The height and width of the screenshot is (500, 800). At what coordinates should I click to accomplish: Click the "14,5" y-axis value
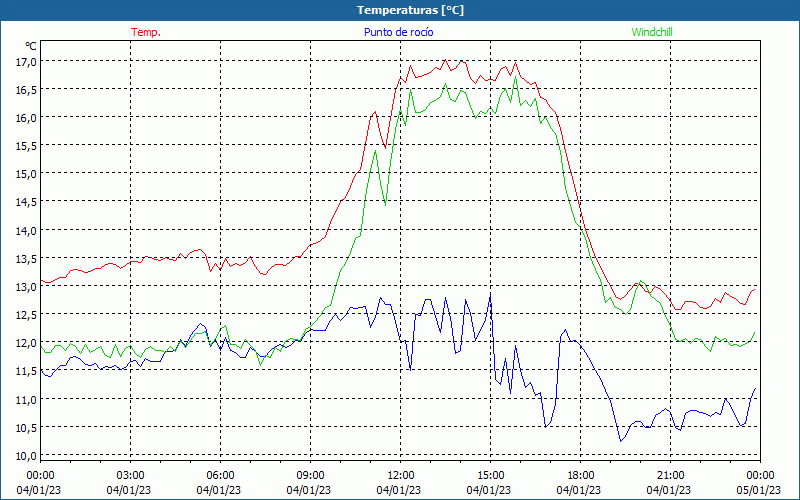click(x=27, y=203)
